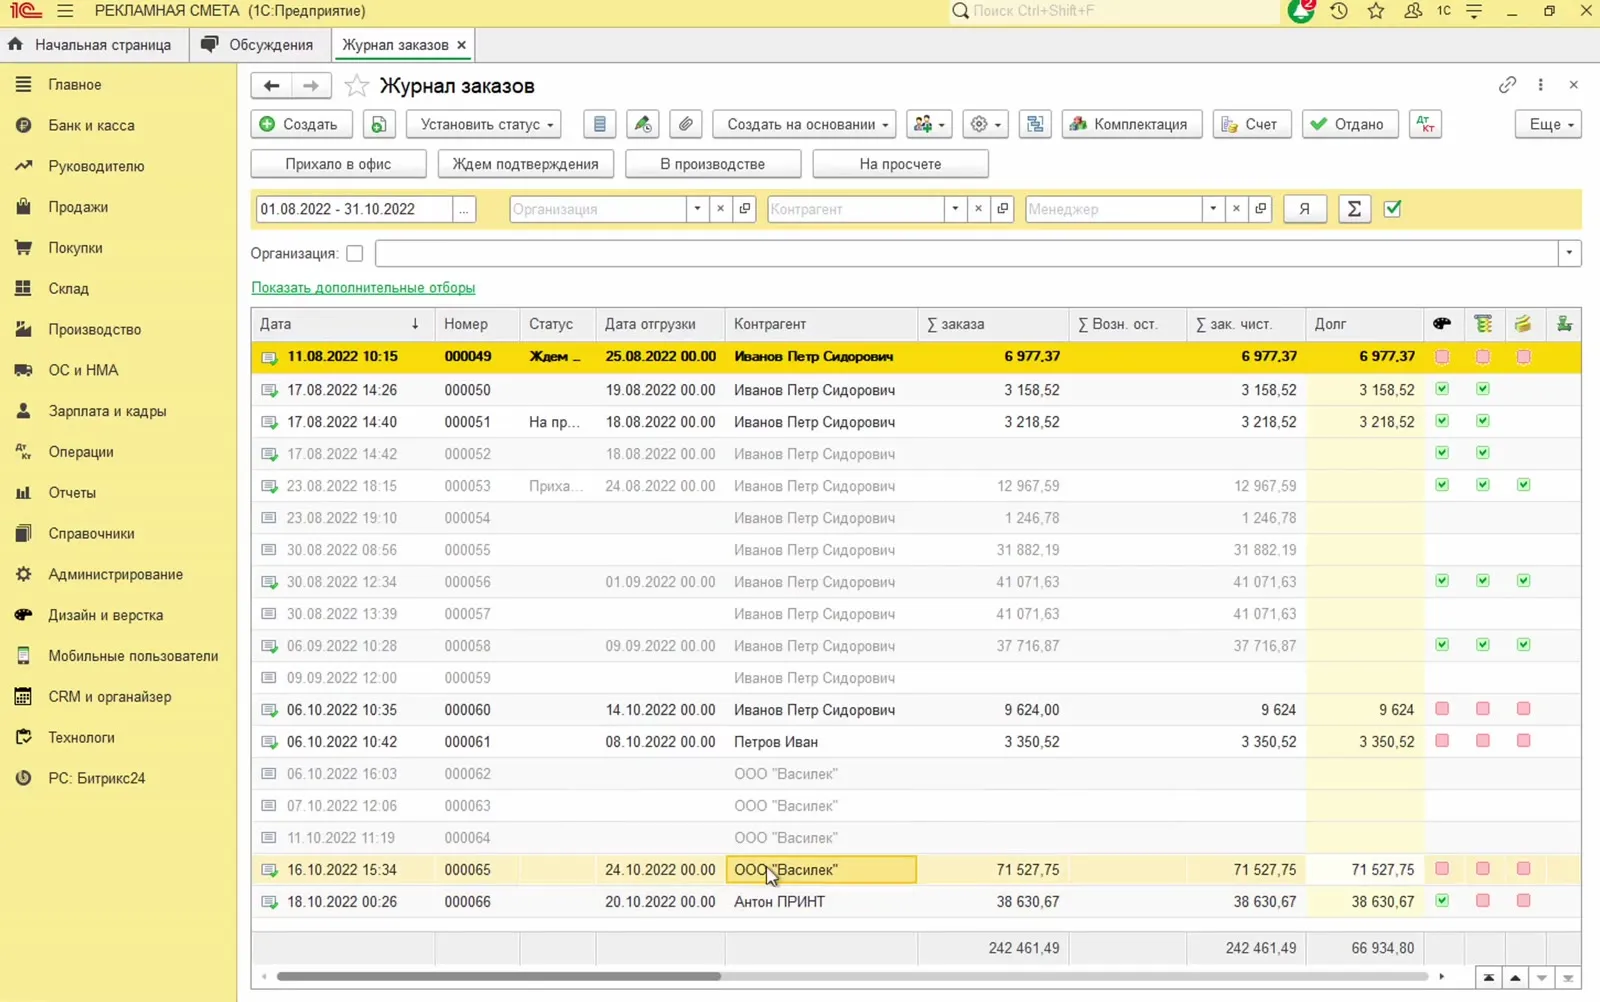The image size is (1600, 1002).
Task: Expand the gear settings dropdown in toolbar
Action: (985, 124)
